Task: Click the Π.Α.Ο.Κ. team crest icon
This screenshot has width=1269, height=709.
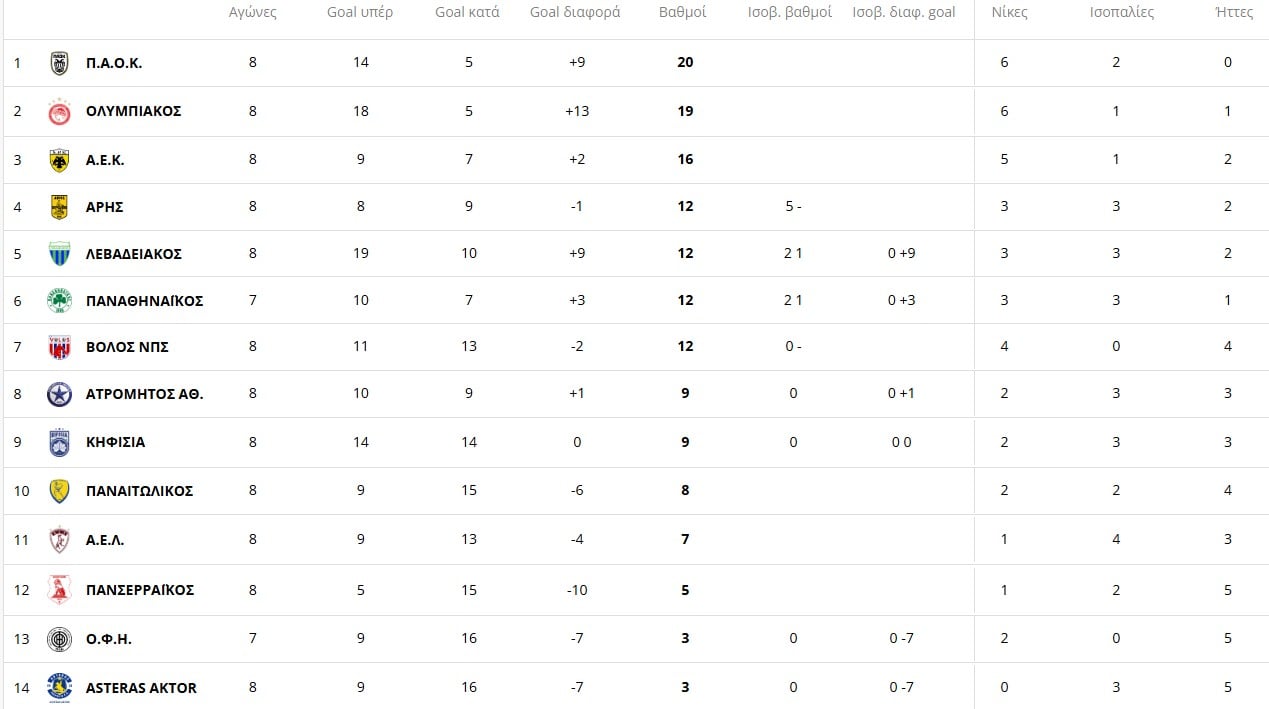Action: pos(59,63)
